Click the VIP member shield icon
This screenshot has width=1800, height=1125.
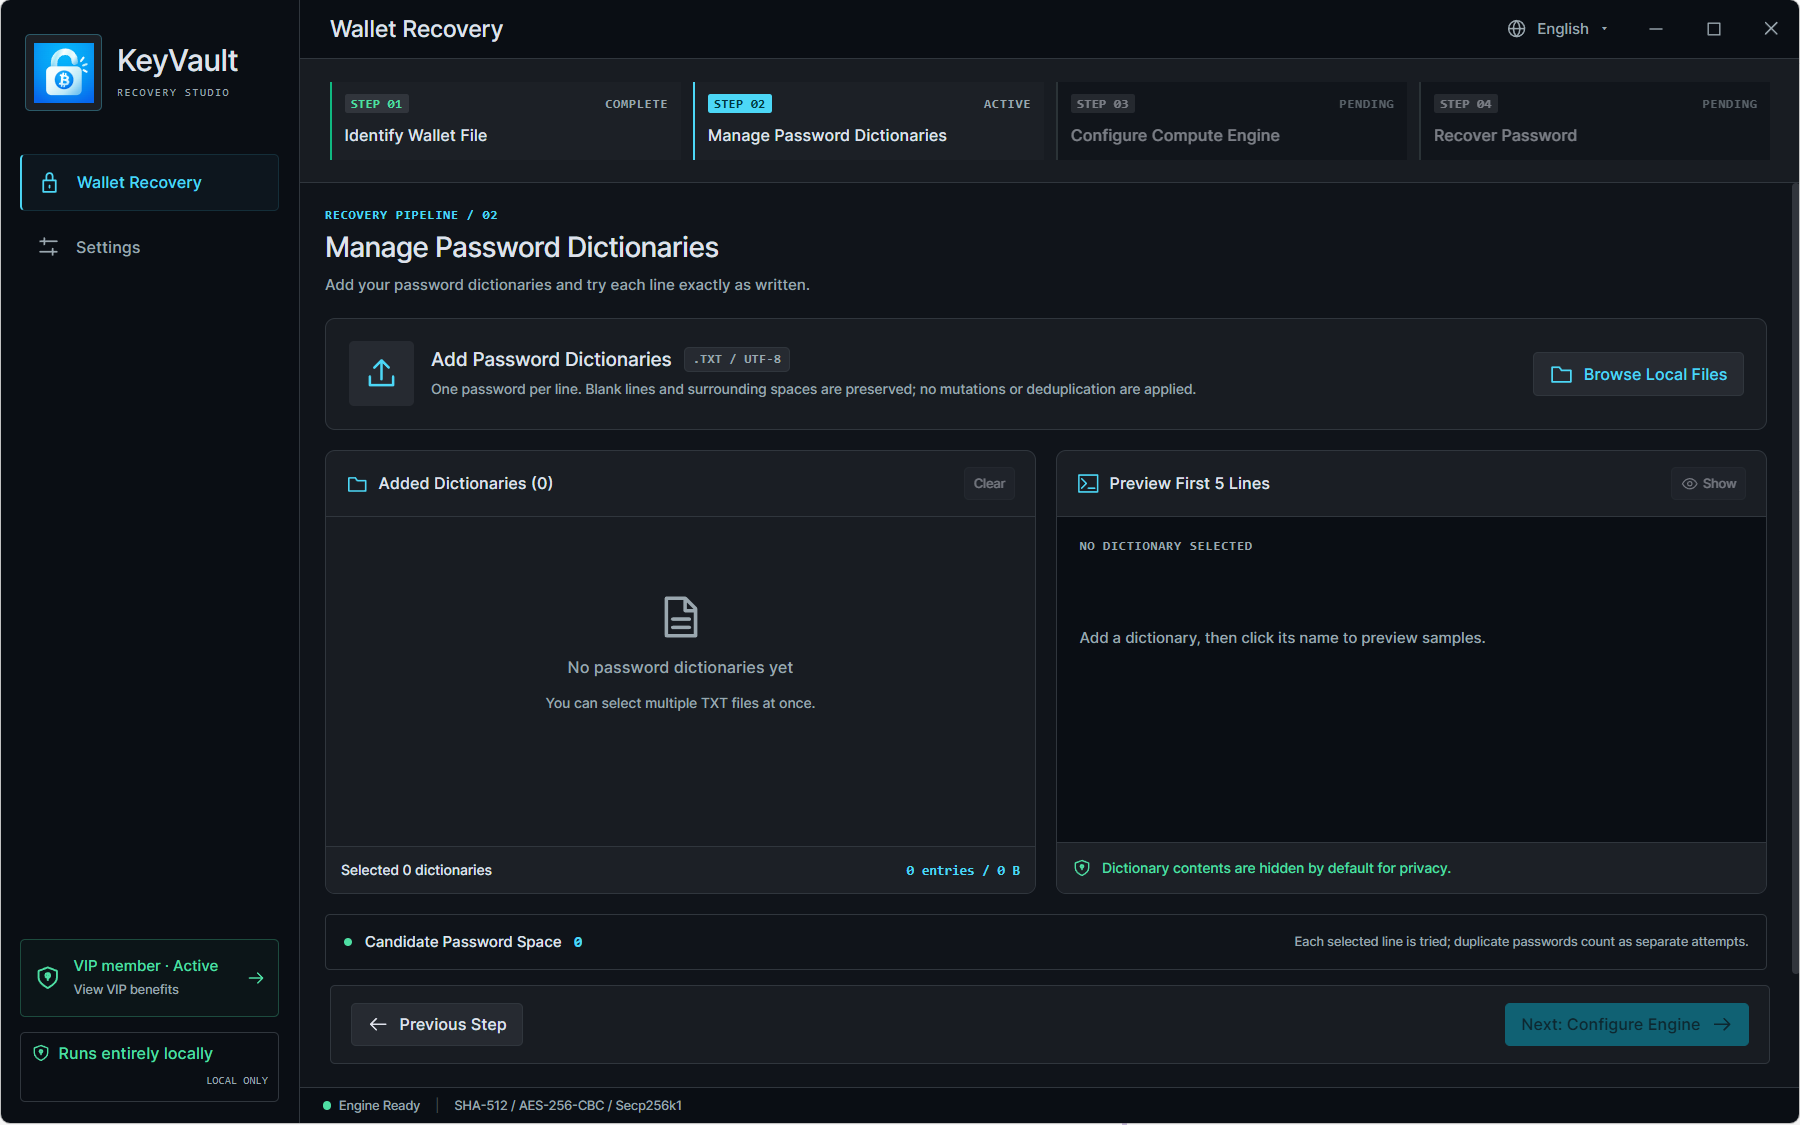[47, 977]
